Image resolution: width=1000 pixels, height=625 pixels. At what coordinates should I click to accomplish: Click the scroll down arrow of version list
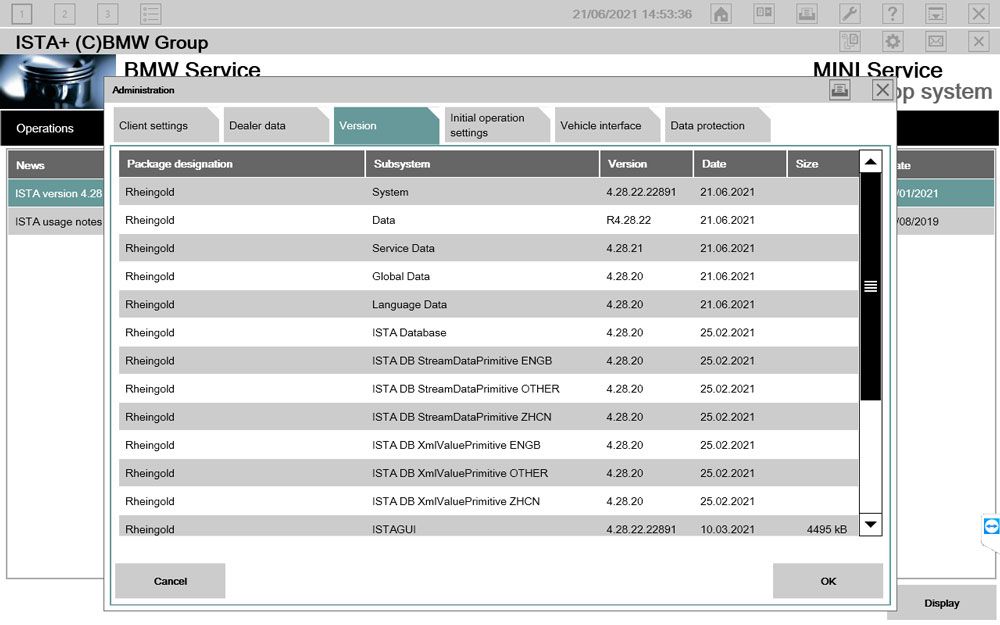click(x=871, y=525)
